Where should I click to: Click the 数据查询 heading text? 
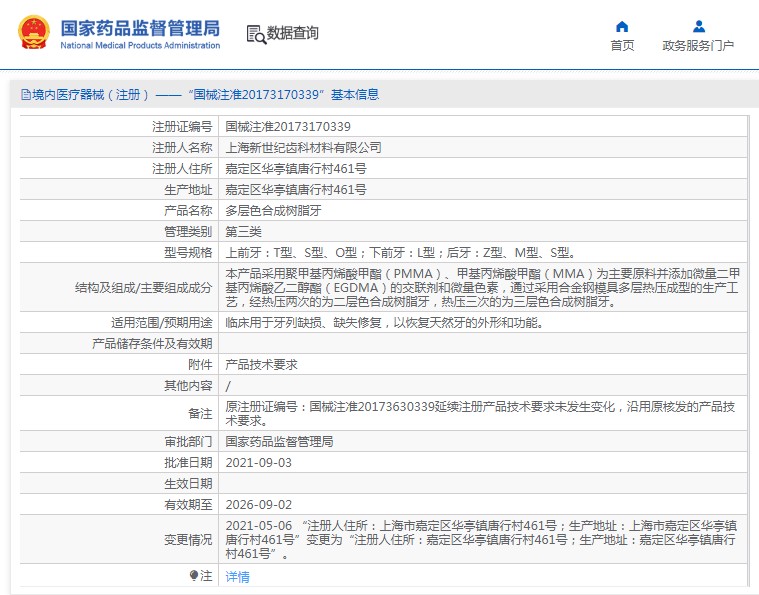[x=293, y=34]
